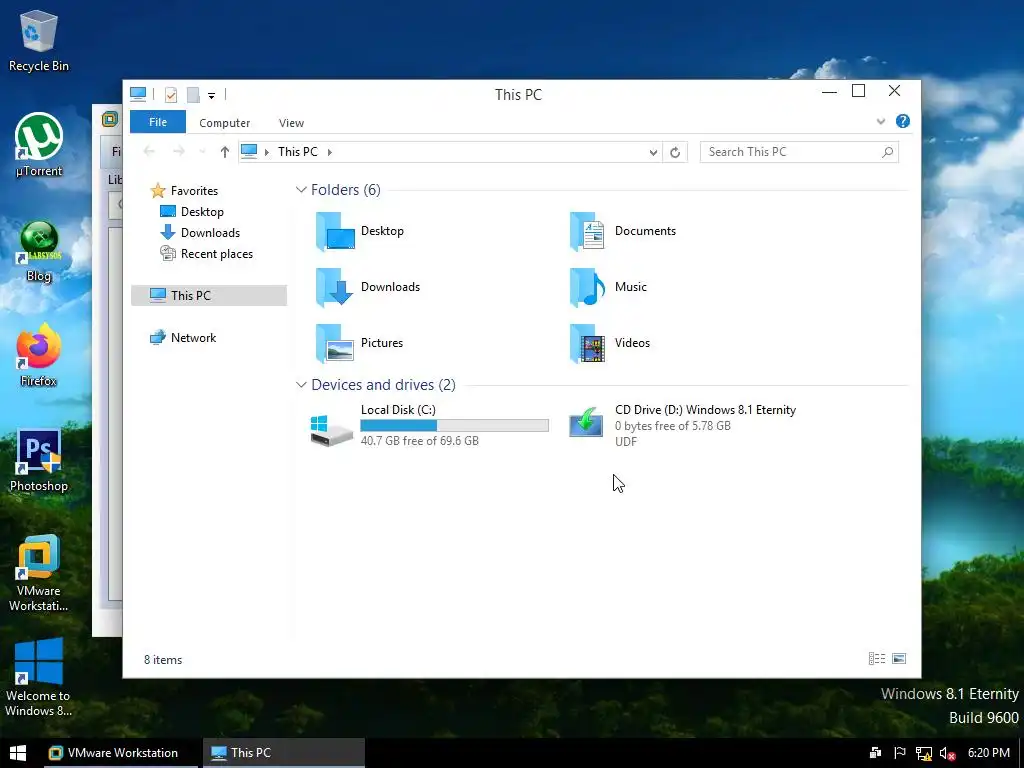
Task: Open the Downloads folder in Folders group
Action: [x=336, y=287]
